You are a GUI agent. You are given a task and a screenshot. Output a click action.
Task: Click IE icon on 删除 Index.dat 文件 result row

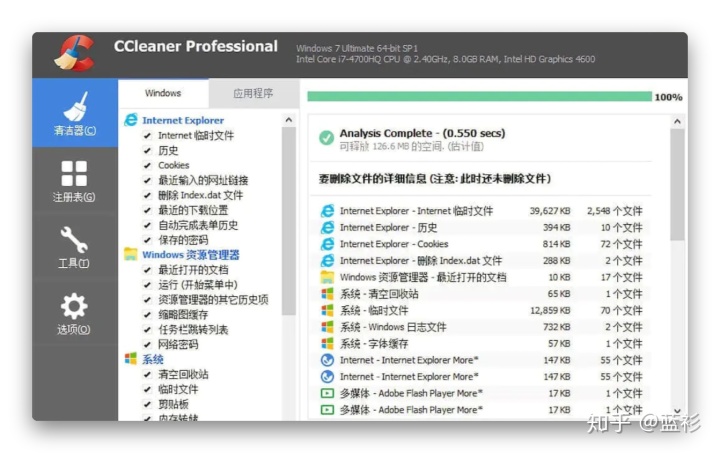[327, 260]
